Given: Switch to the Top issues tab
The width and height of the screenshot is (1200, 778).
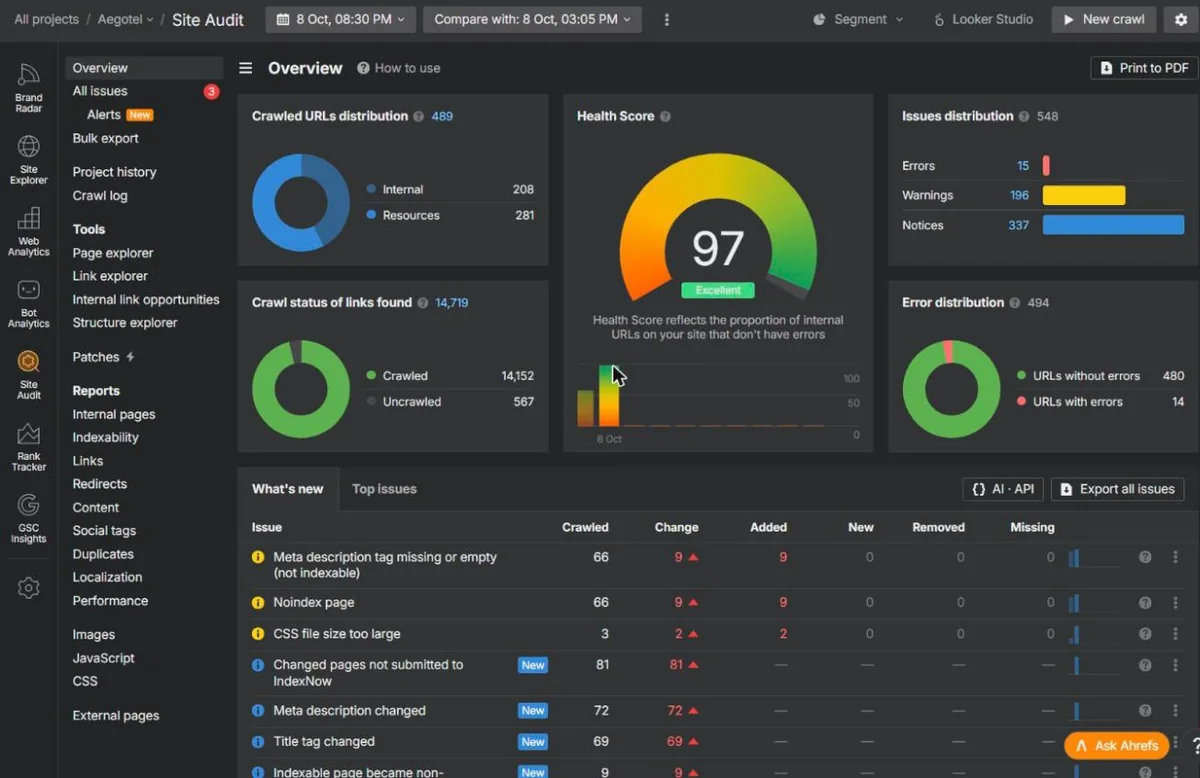Looking at the screenshot, I should click(x=384, y=489).
